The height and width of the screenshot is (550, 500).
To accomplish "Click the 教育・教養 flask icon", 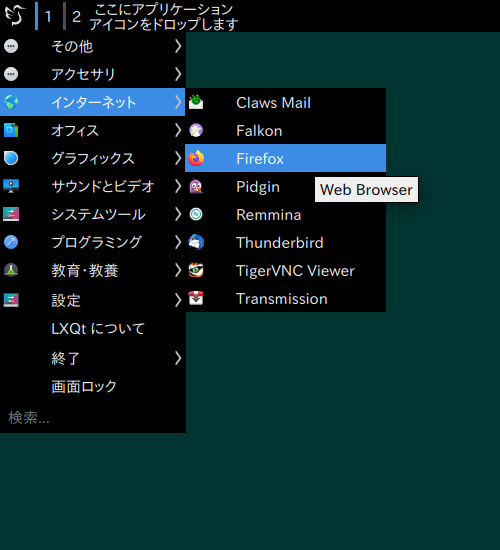I will 11,270.
